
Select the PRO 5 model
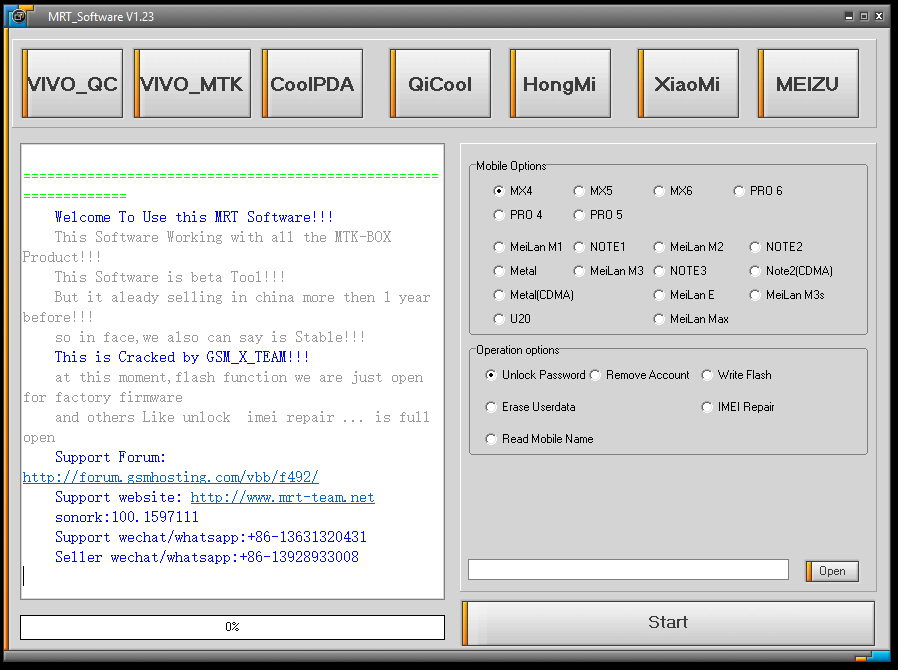click(598, 215)
